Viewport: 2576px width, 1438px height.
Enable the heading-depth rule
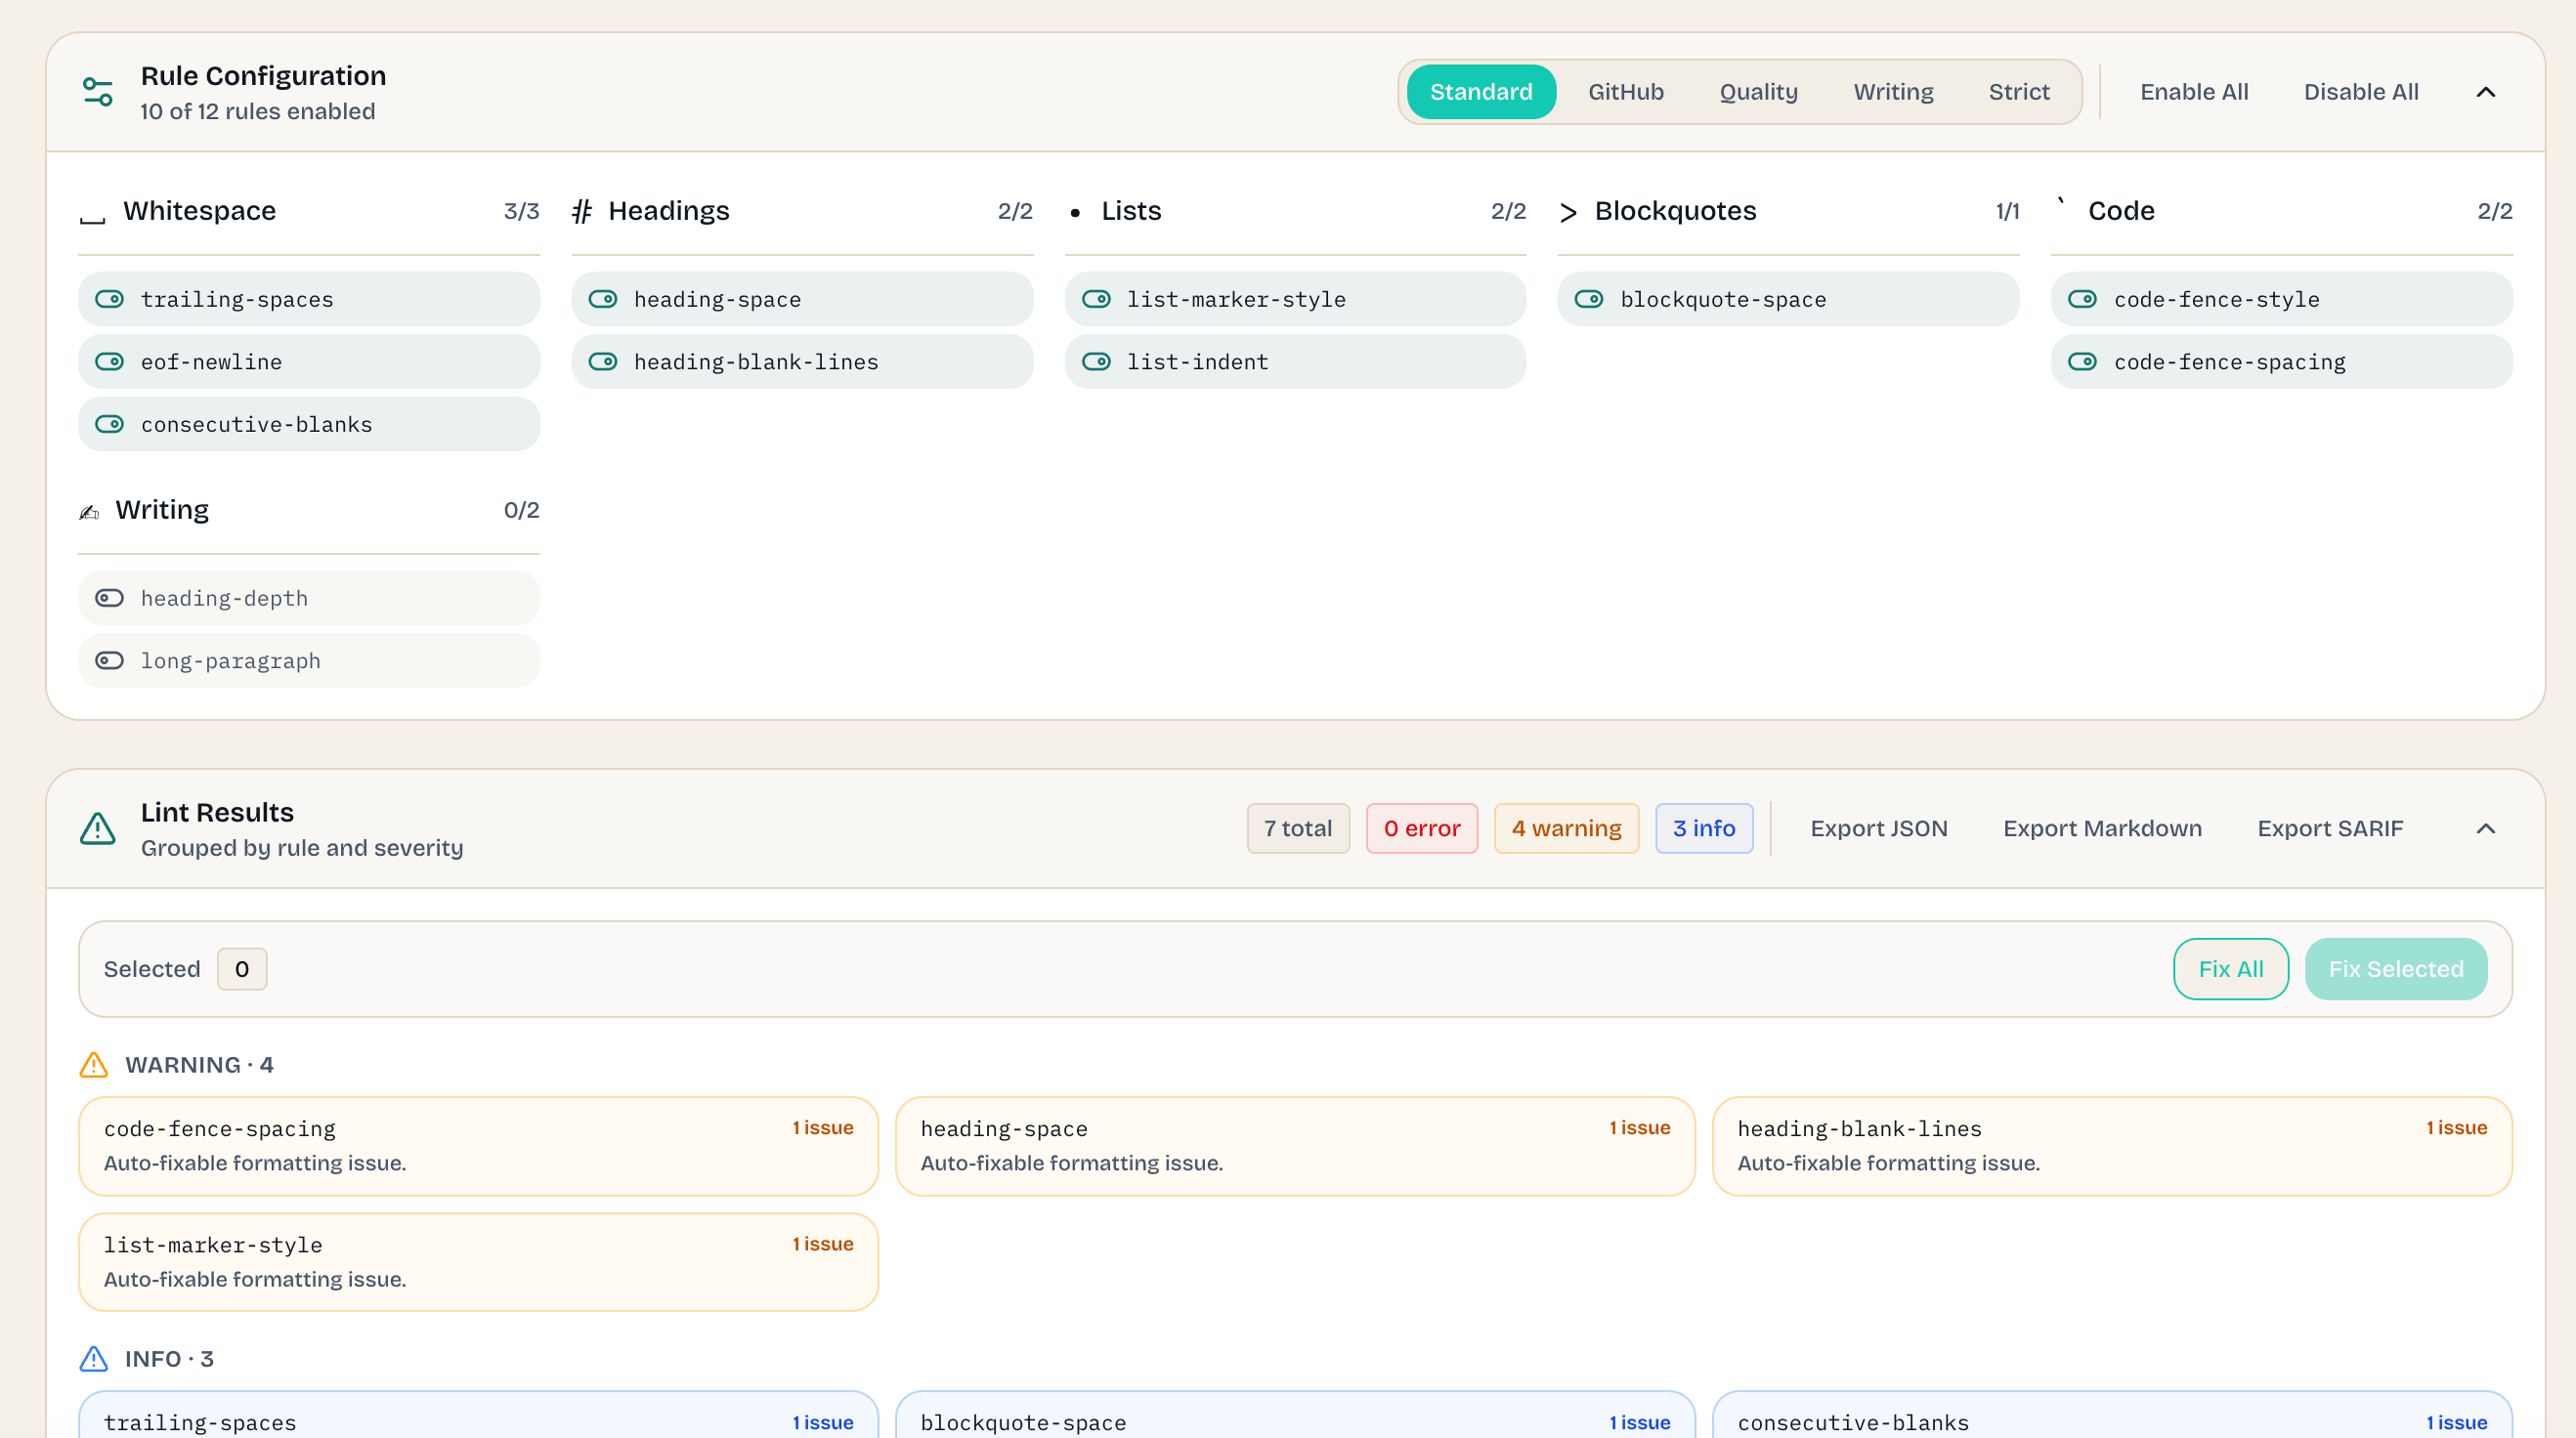pyautogui.click(x=109, y=597)
